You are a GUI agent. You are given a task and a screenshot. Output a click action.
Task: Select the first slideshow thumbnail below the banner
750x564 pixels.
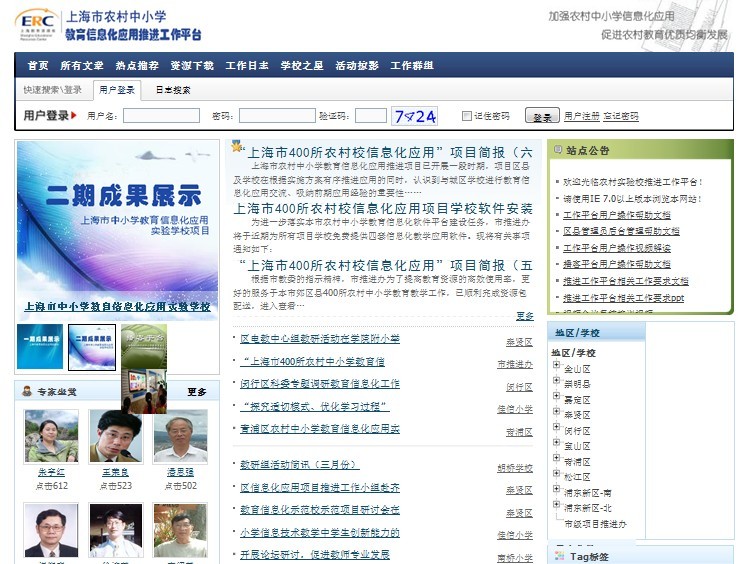coord(40,346)
